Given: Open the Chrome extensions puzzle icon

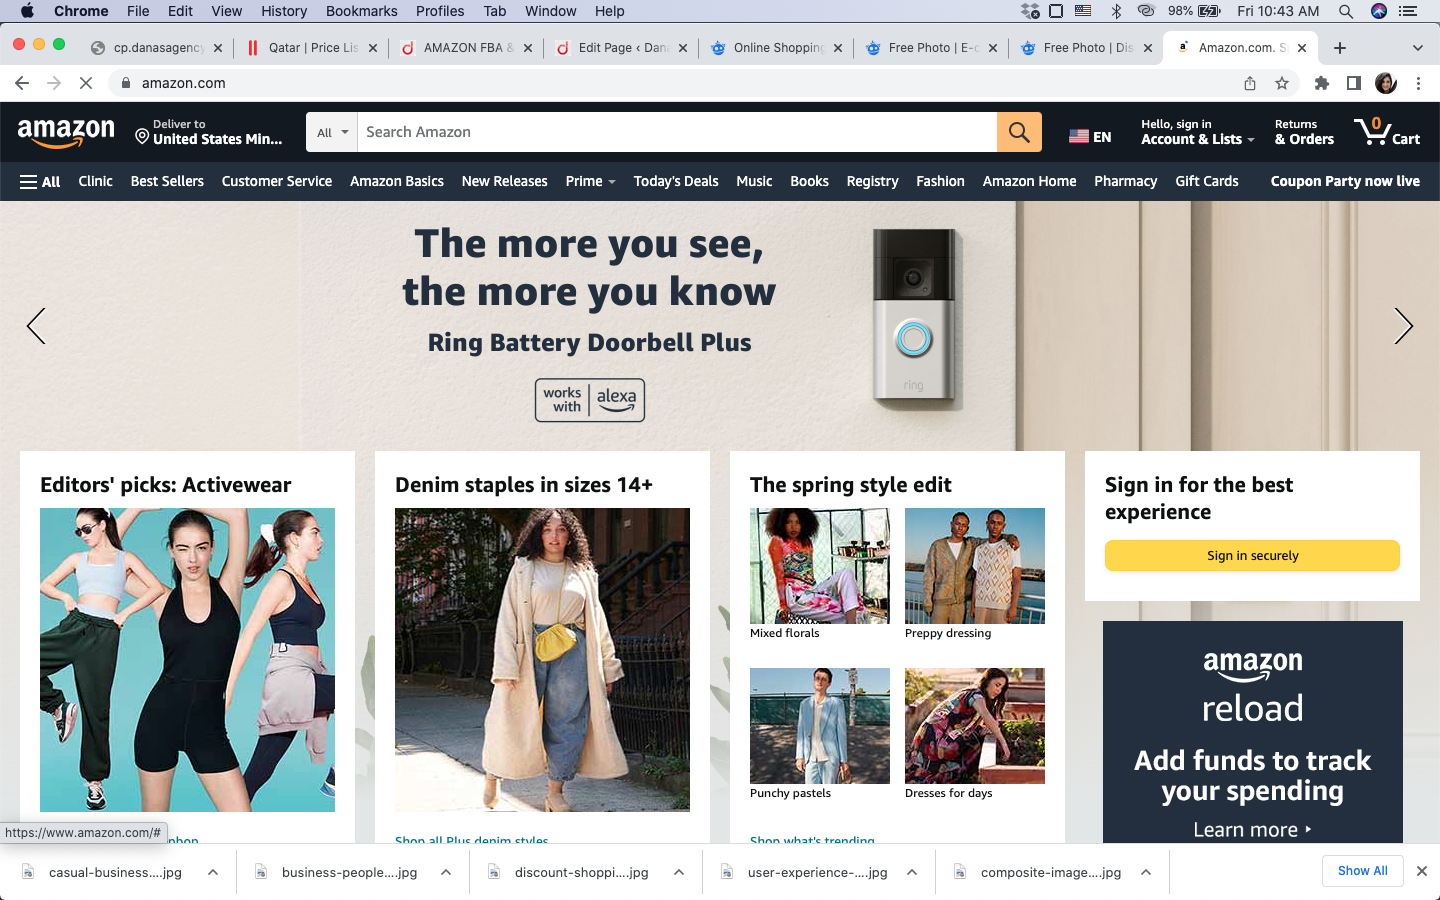Looking at the screenshot, I should (x=1322, y=83).
